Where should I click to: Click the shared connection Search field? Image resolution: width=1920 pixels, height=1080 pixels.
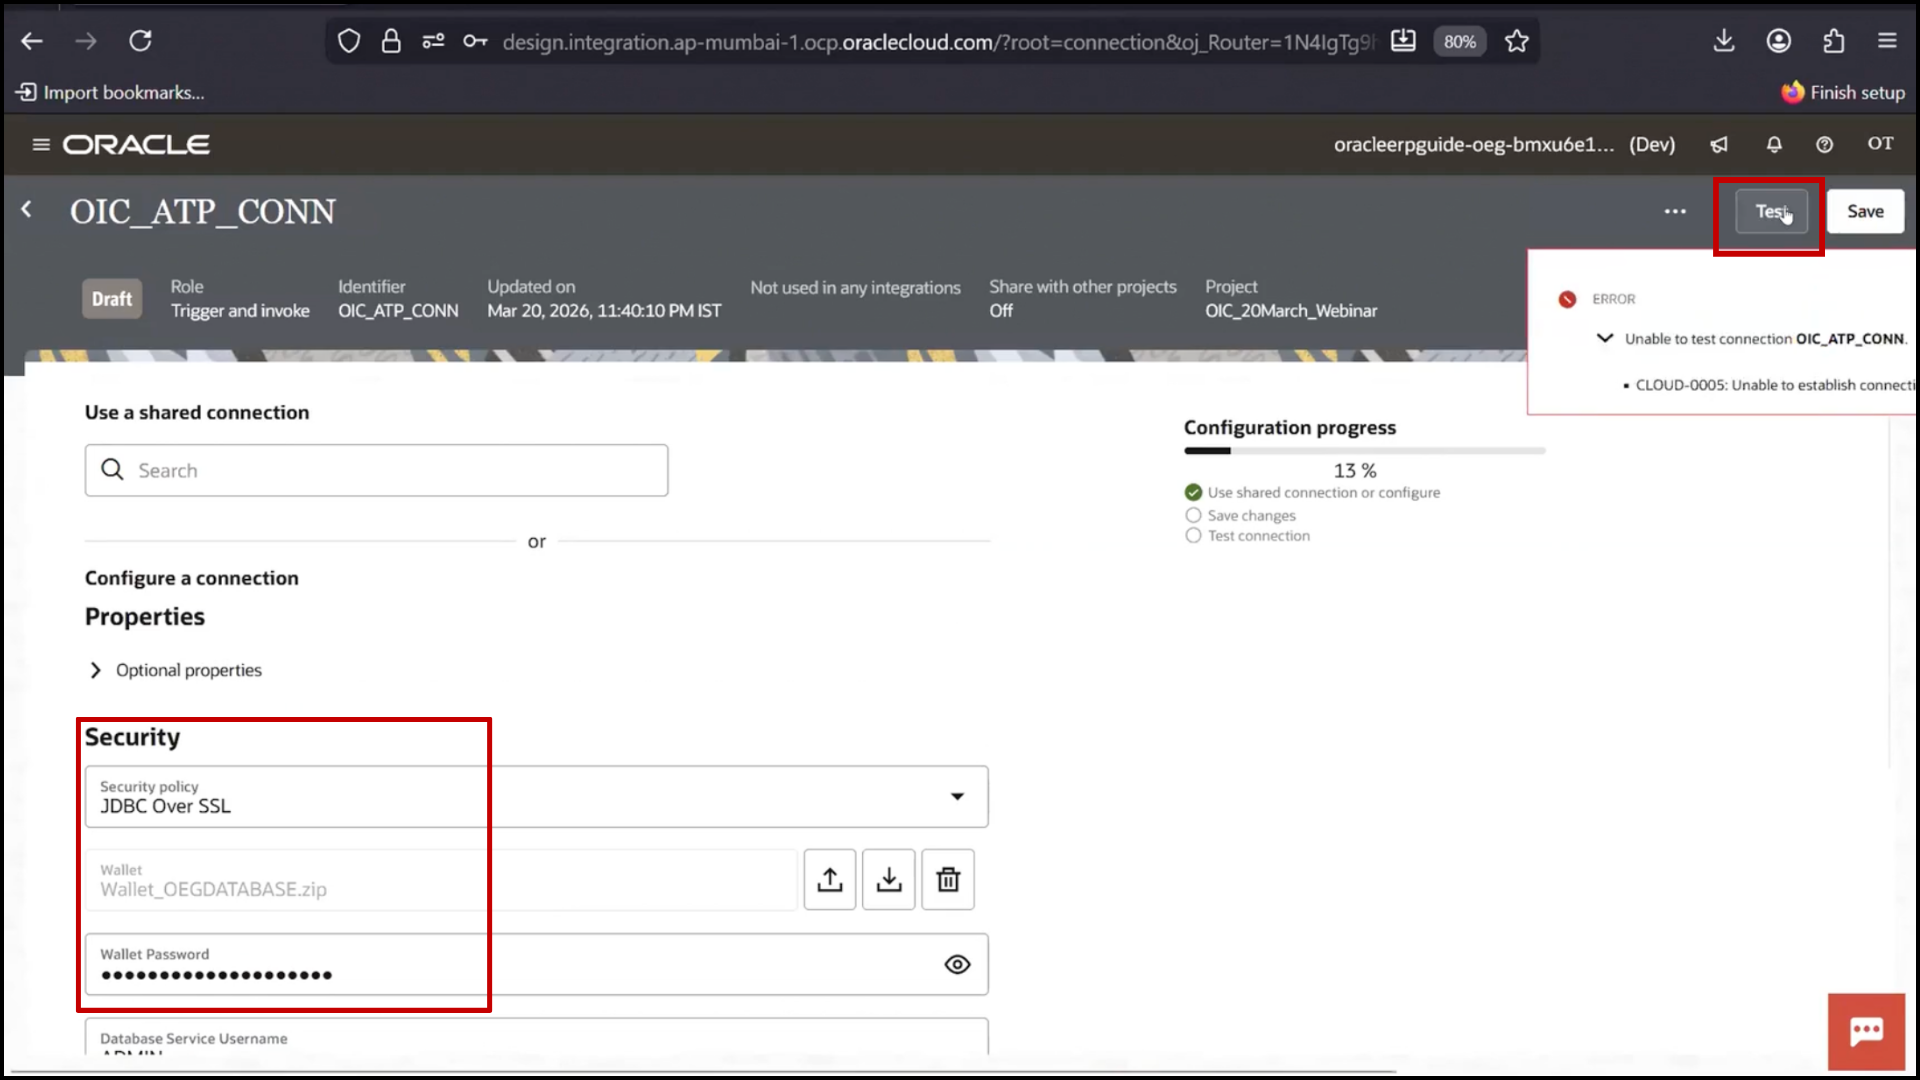(376, 470)
